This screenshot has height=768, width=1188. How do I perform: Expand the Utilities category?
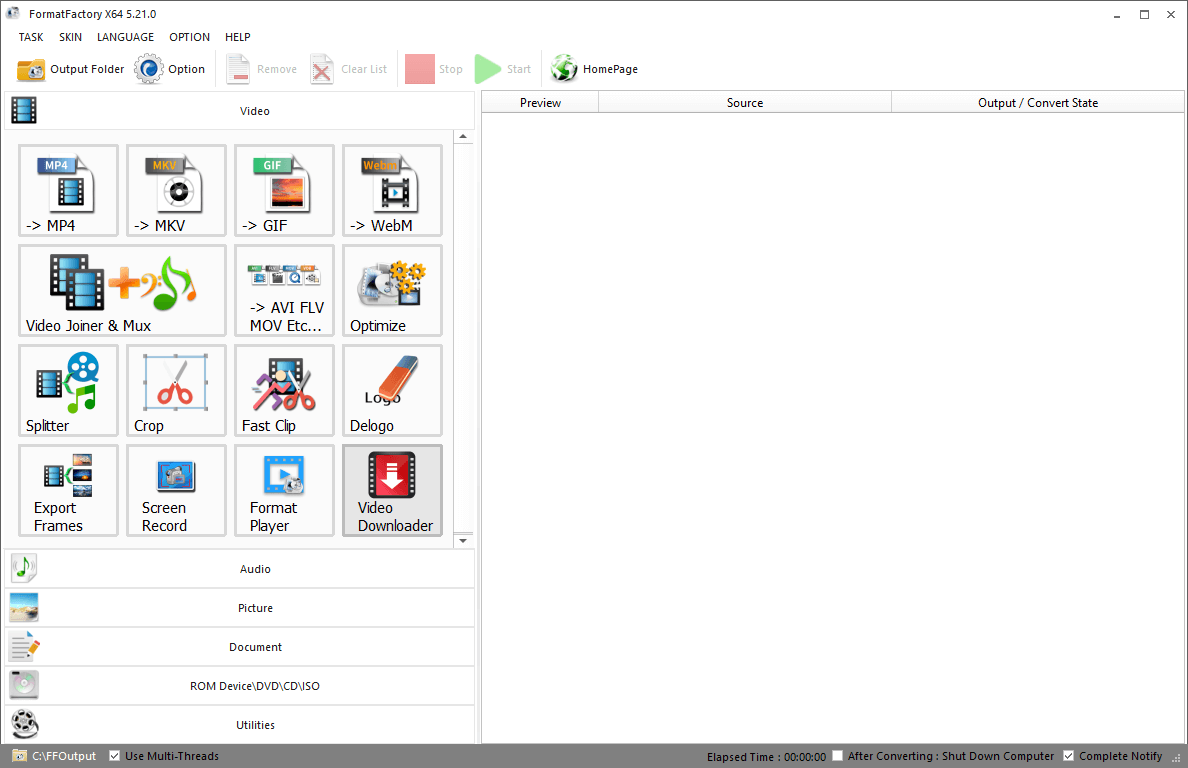[239, 725]
